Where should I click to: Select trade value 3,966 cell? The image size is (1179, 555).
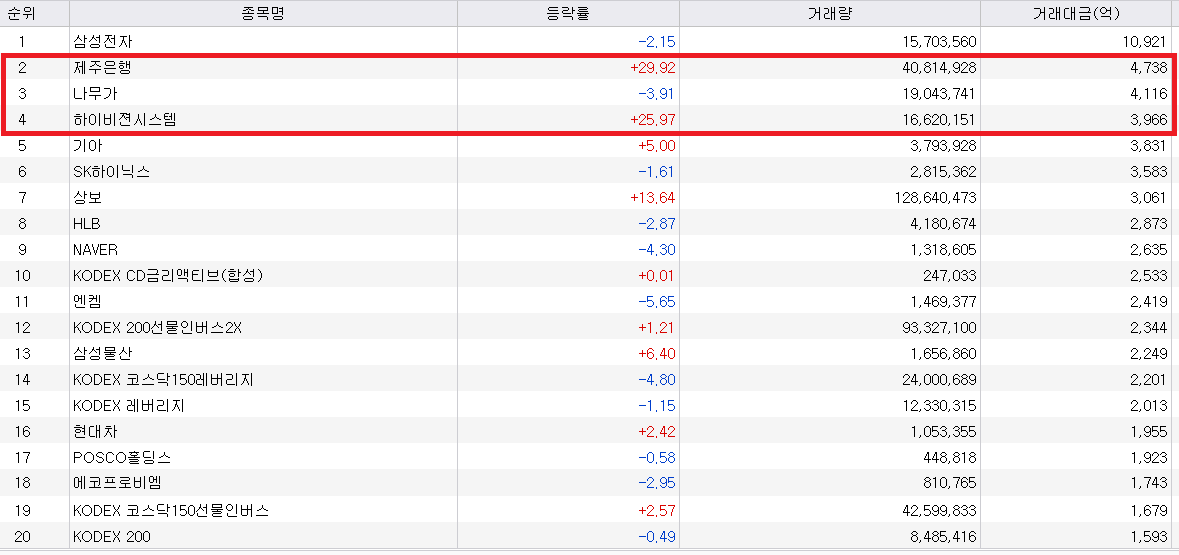[1149, 120]
